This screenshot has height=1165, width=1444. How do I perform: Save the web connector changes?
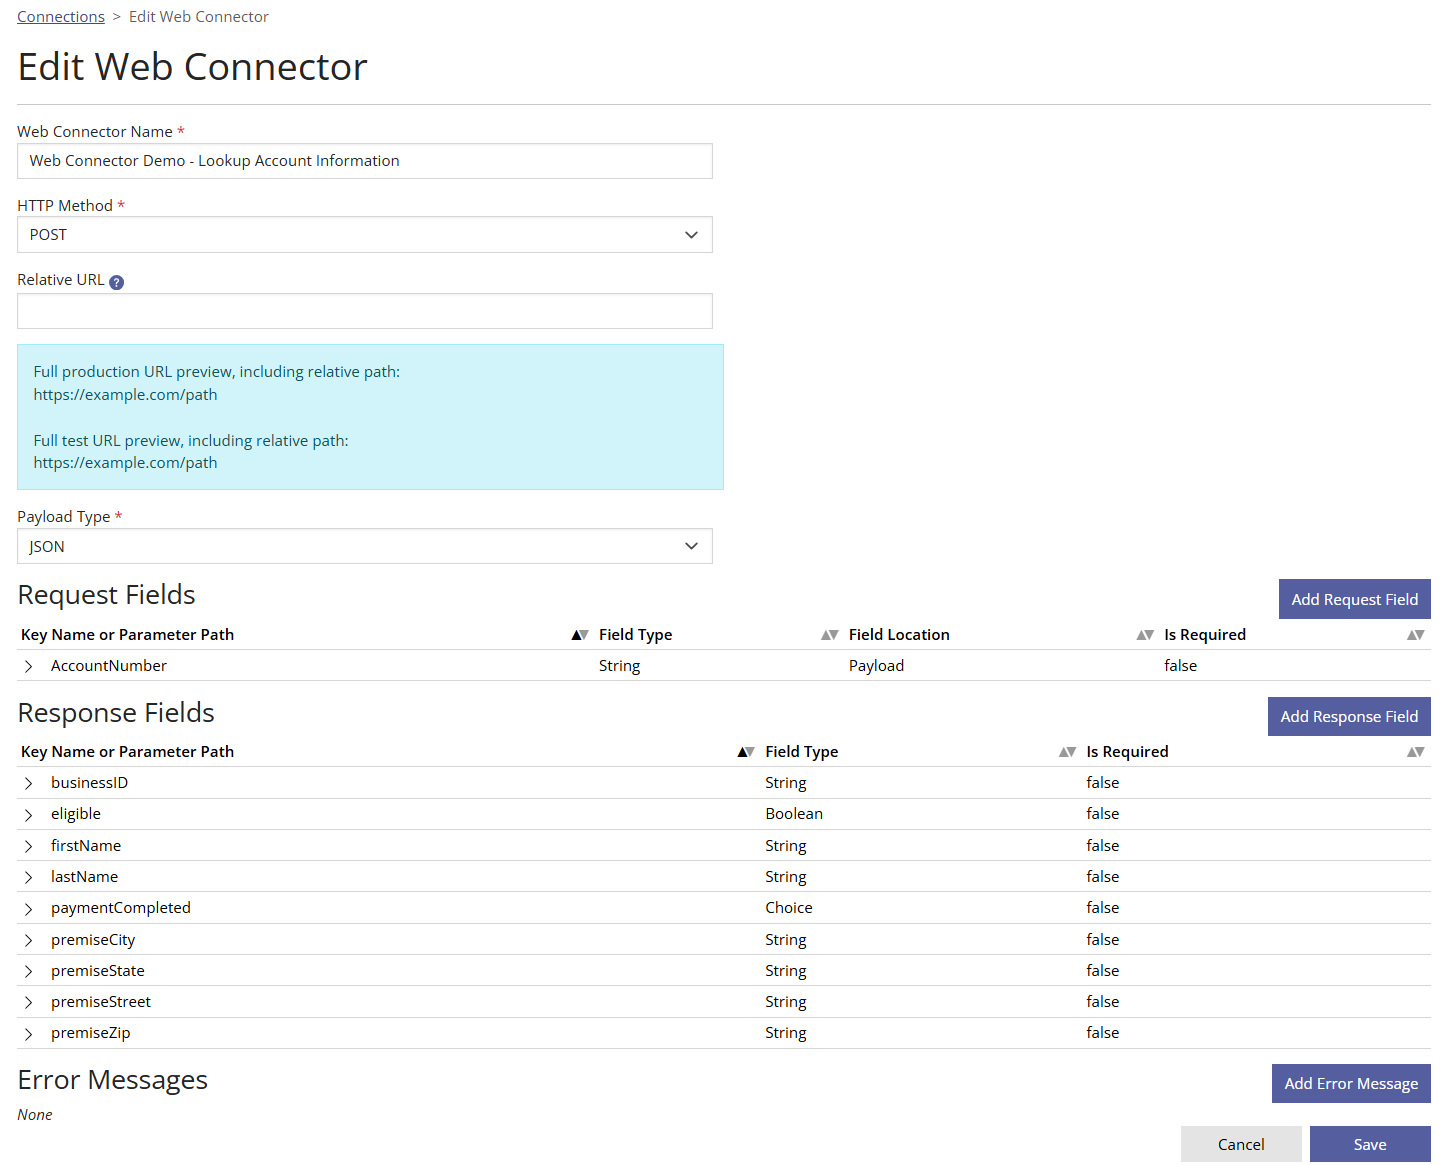1370,1144
